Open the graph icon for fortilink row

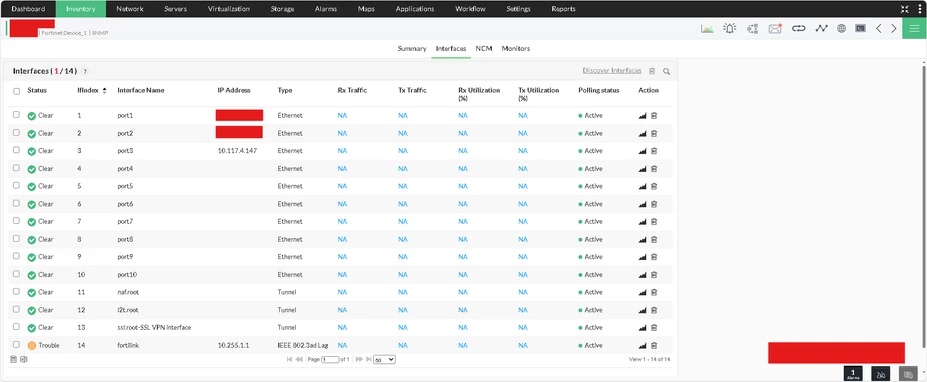tap(643, 345)
